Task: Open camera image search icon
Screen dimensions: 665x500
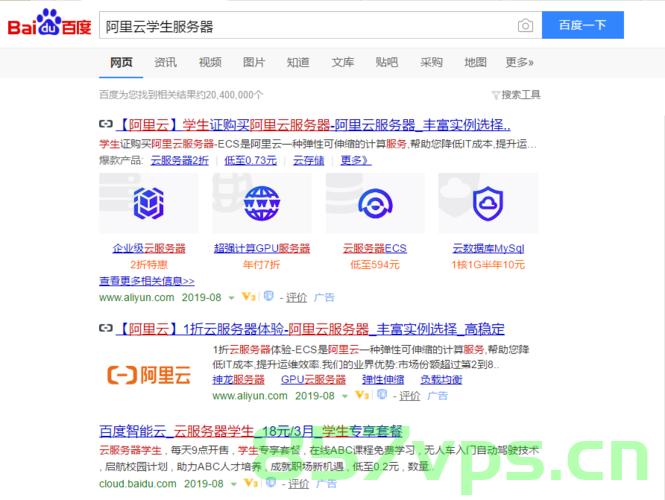Action: point(525,25)
